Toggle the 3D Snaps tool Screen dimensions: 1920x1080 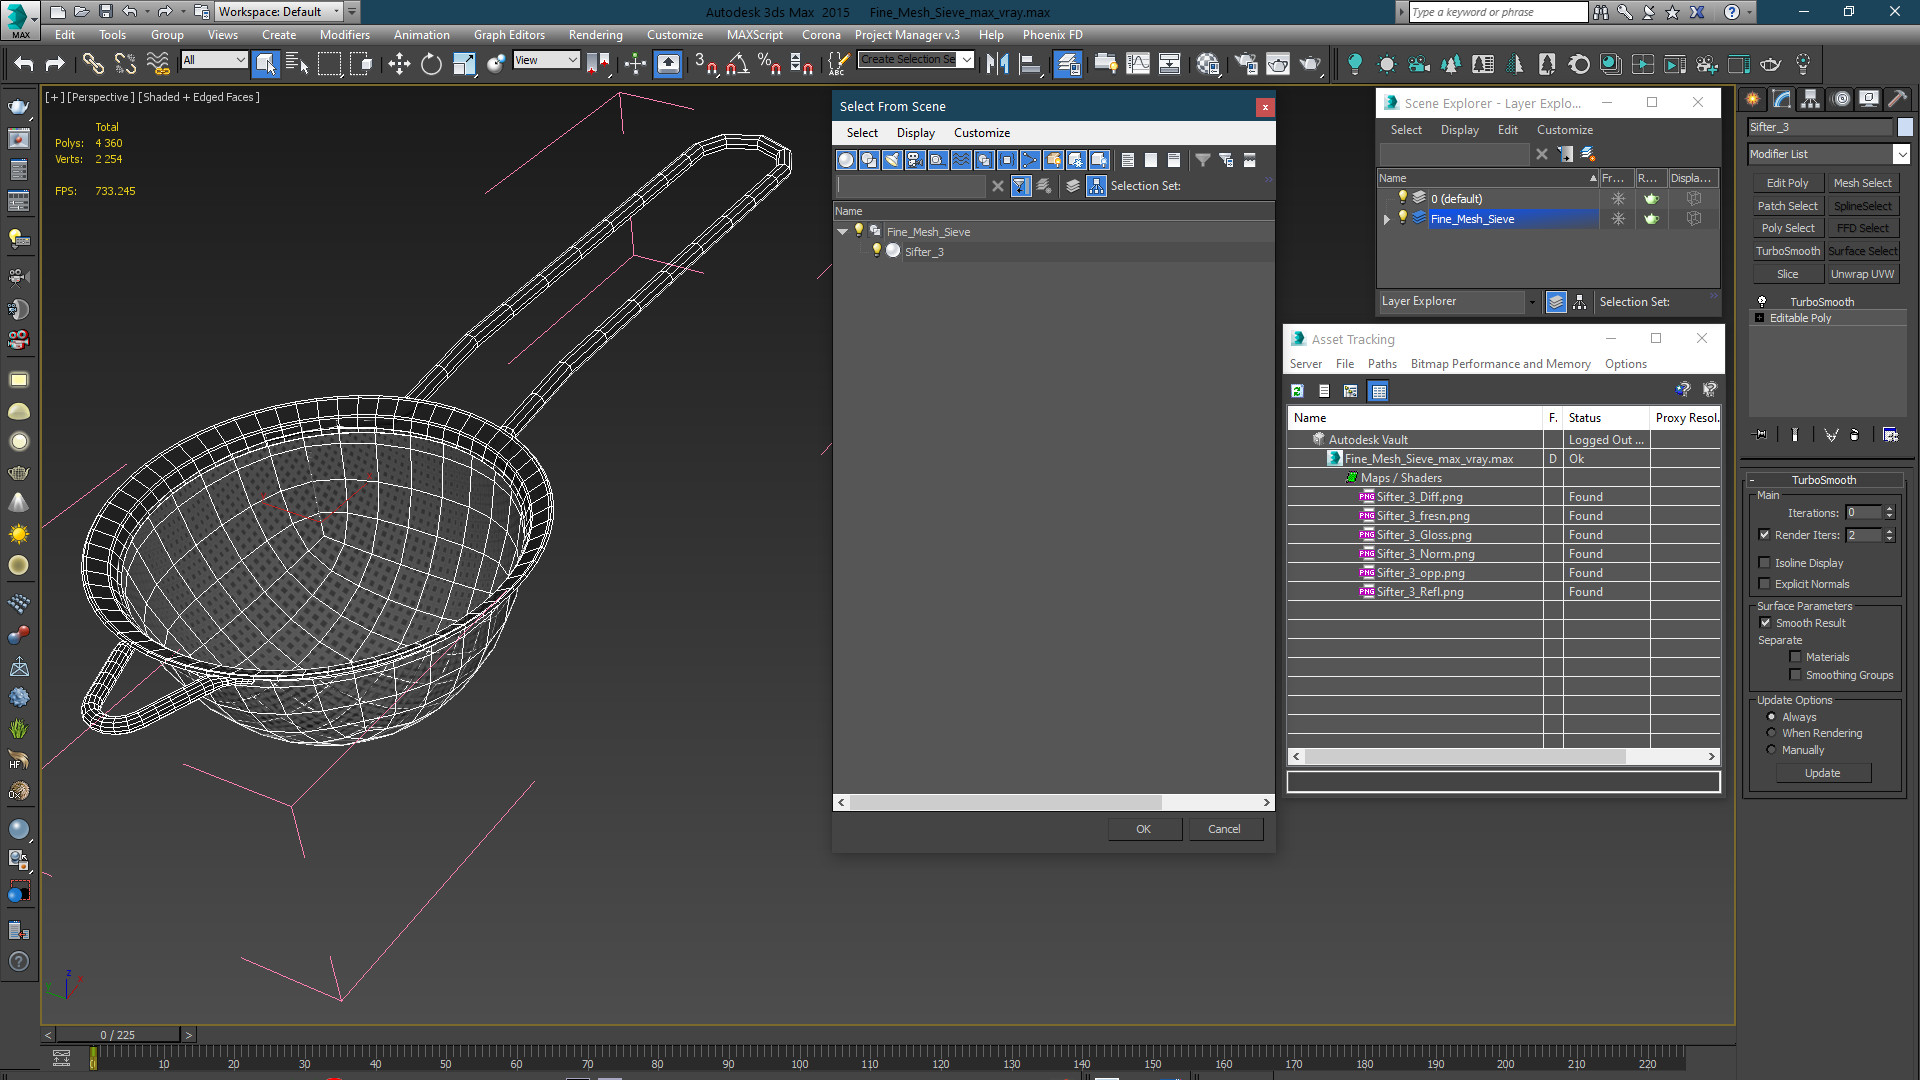(x=705, y=64)
